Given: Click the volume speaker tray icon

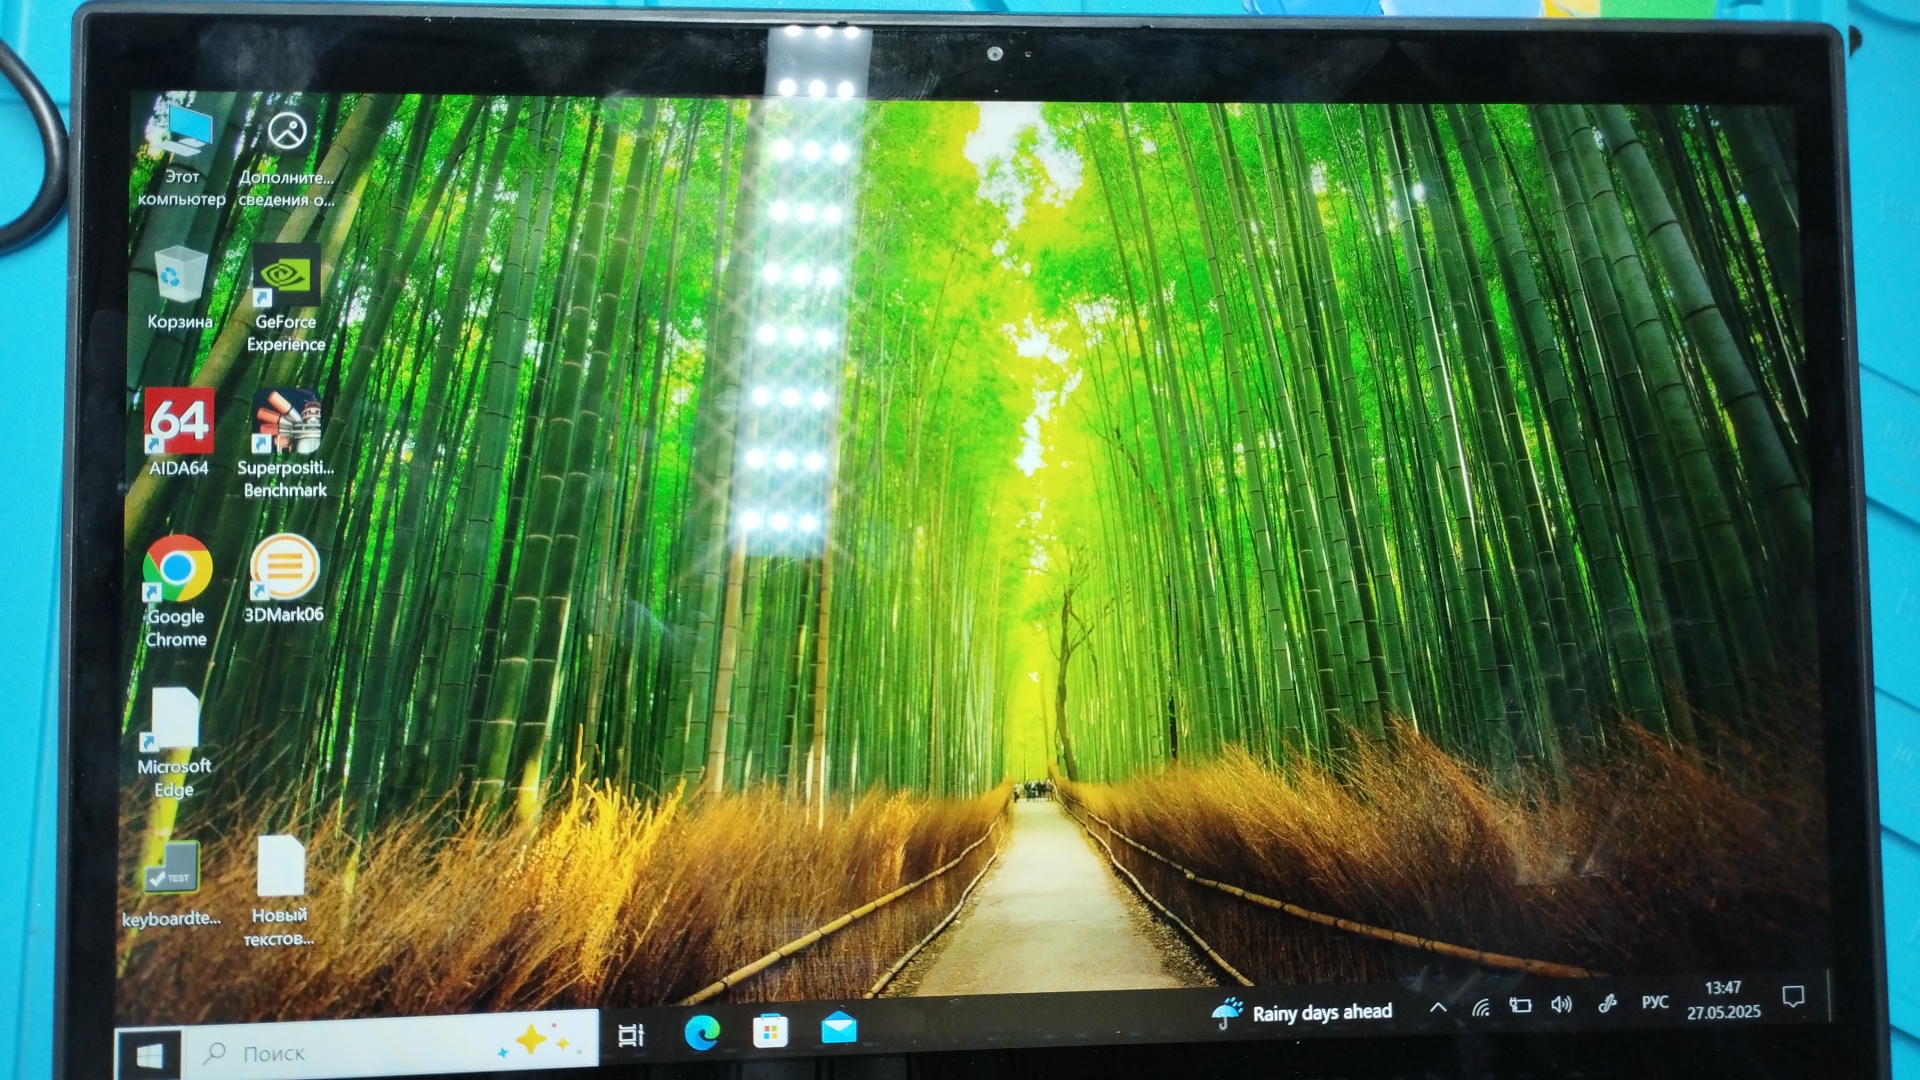Looking at the screenshot, I should pyautogui.click(x=1561, y=1004).
